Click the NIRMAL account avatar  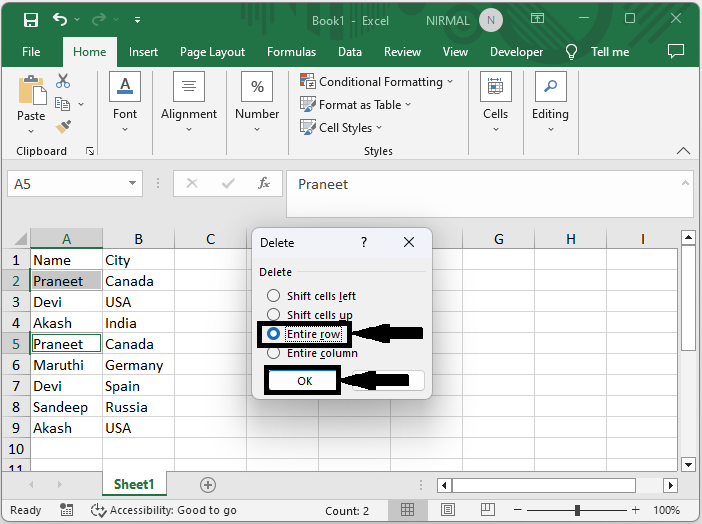(491, 20)
